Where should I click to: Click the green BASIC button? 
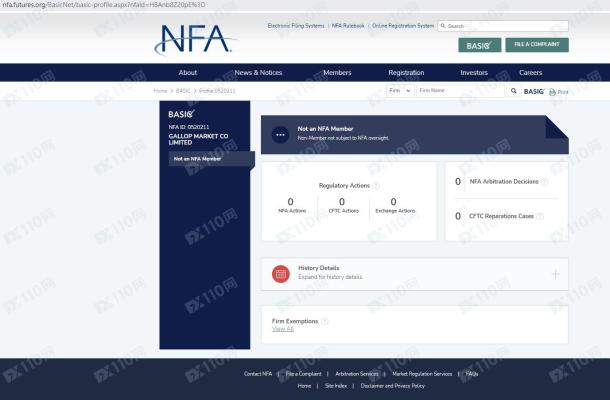tap(479, 45)
